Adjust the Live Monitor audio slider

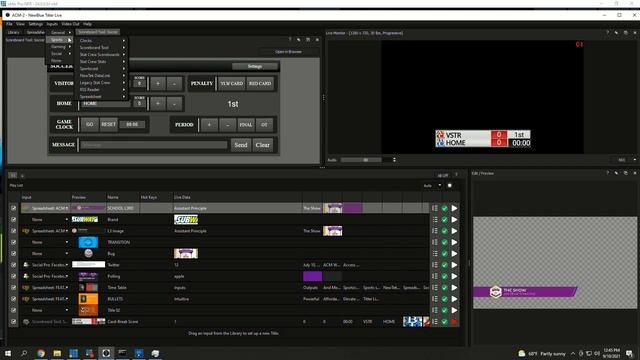(365, 160)
